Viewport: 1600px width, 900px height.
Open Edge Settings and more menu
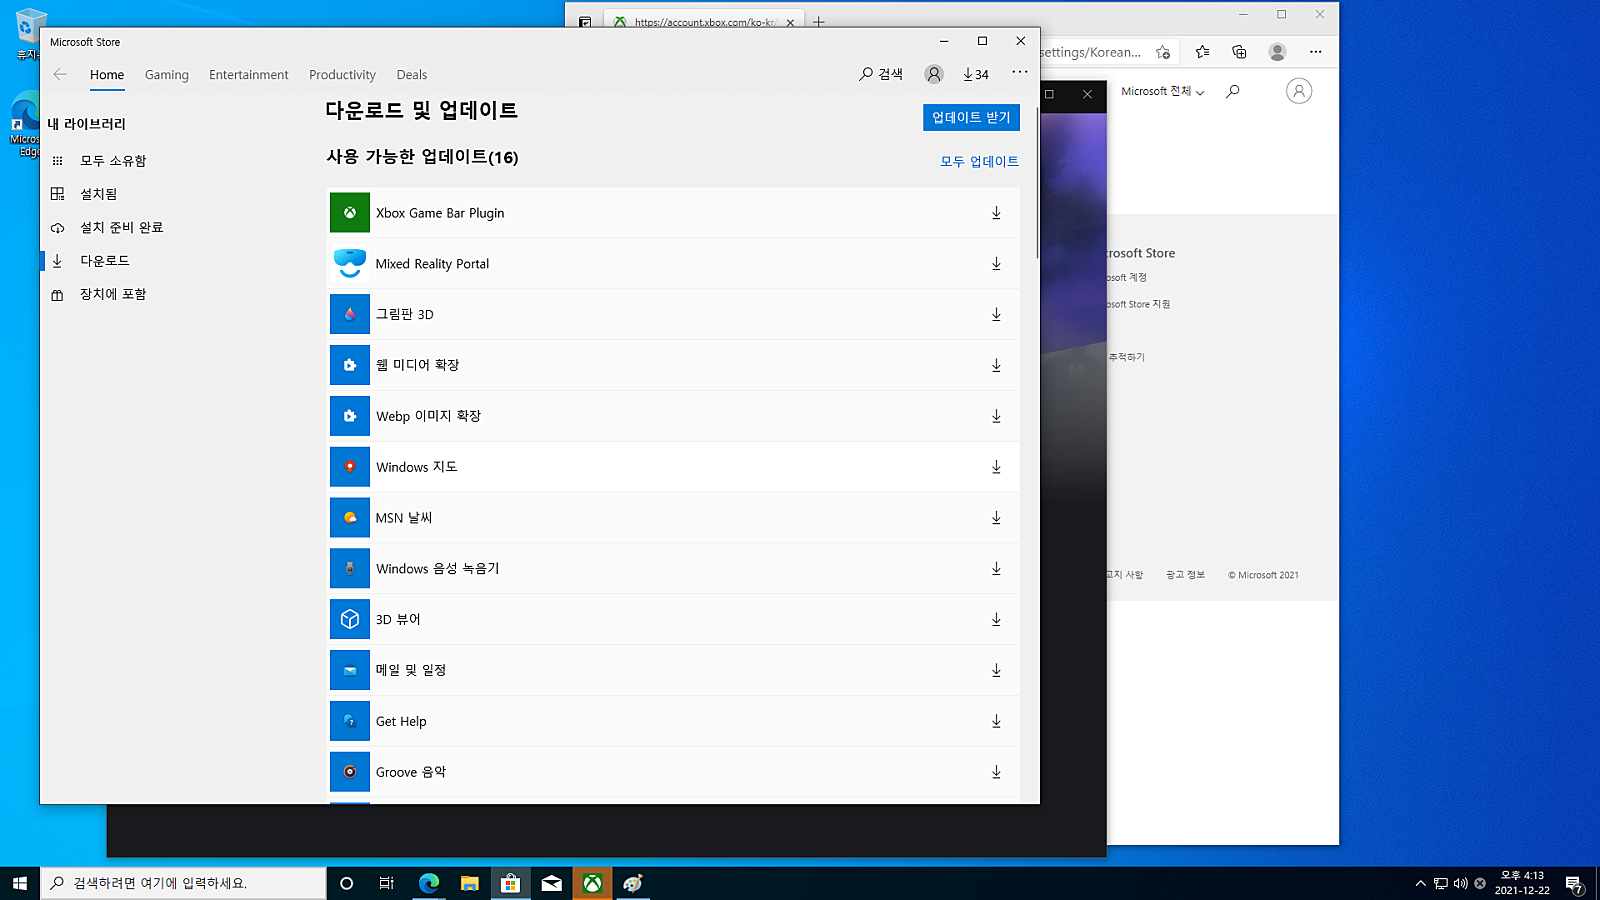pos(1315,52)
